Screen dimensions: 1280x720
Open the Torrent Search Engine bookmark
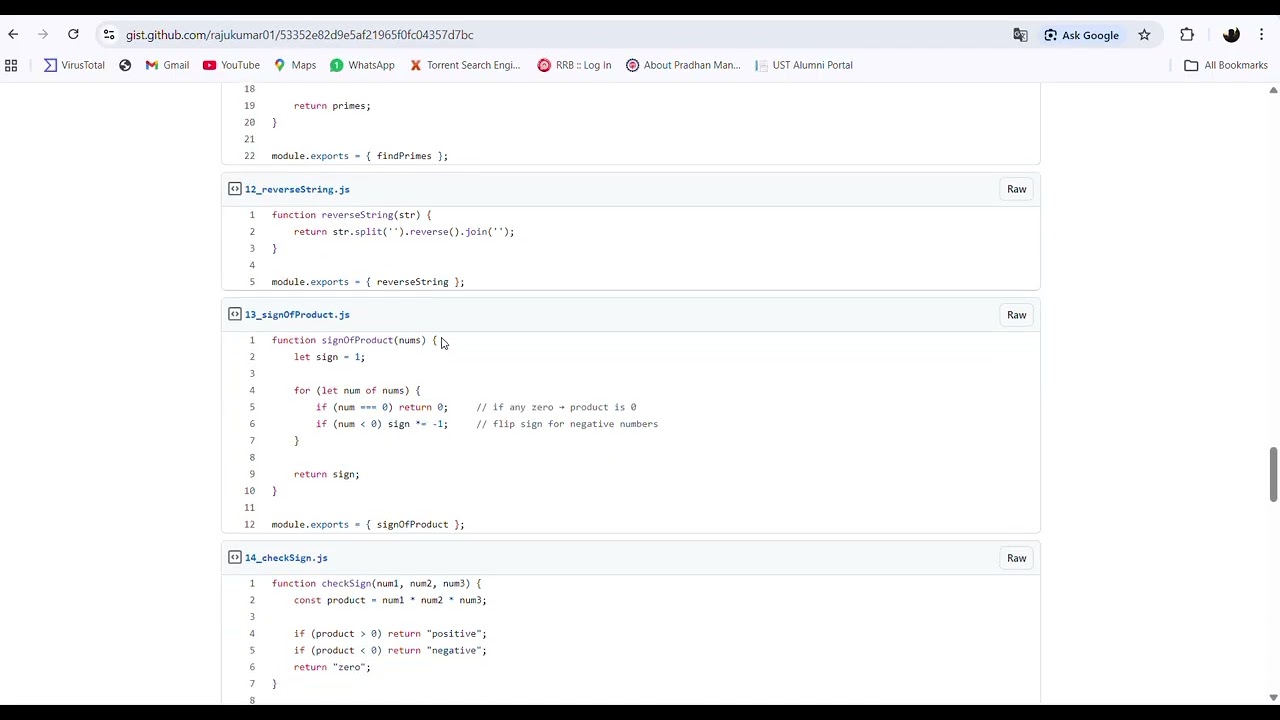(465, 65)
